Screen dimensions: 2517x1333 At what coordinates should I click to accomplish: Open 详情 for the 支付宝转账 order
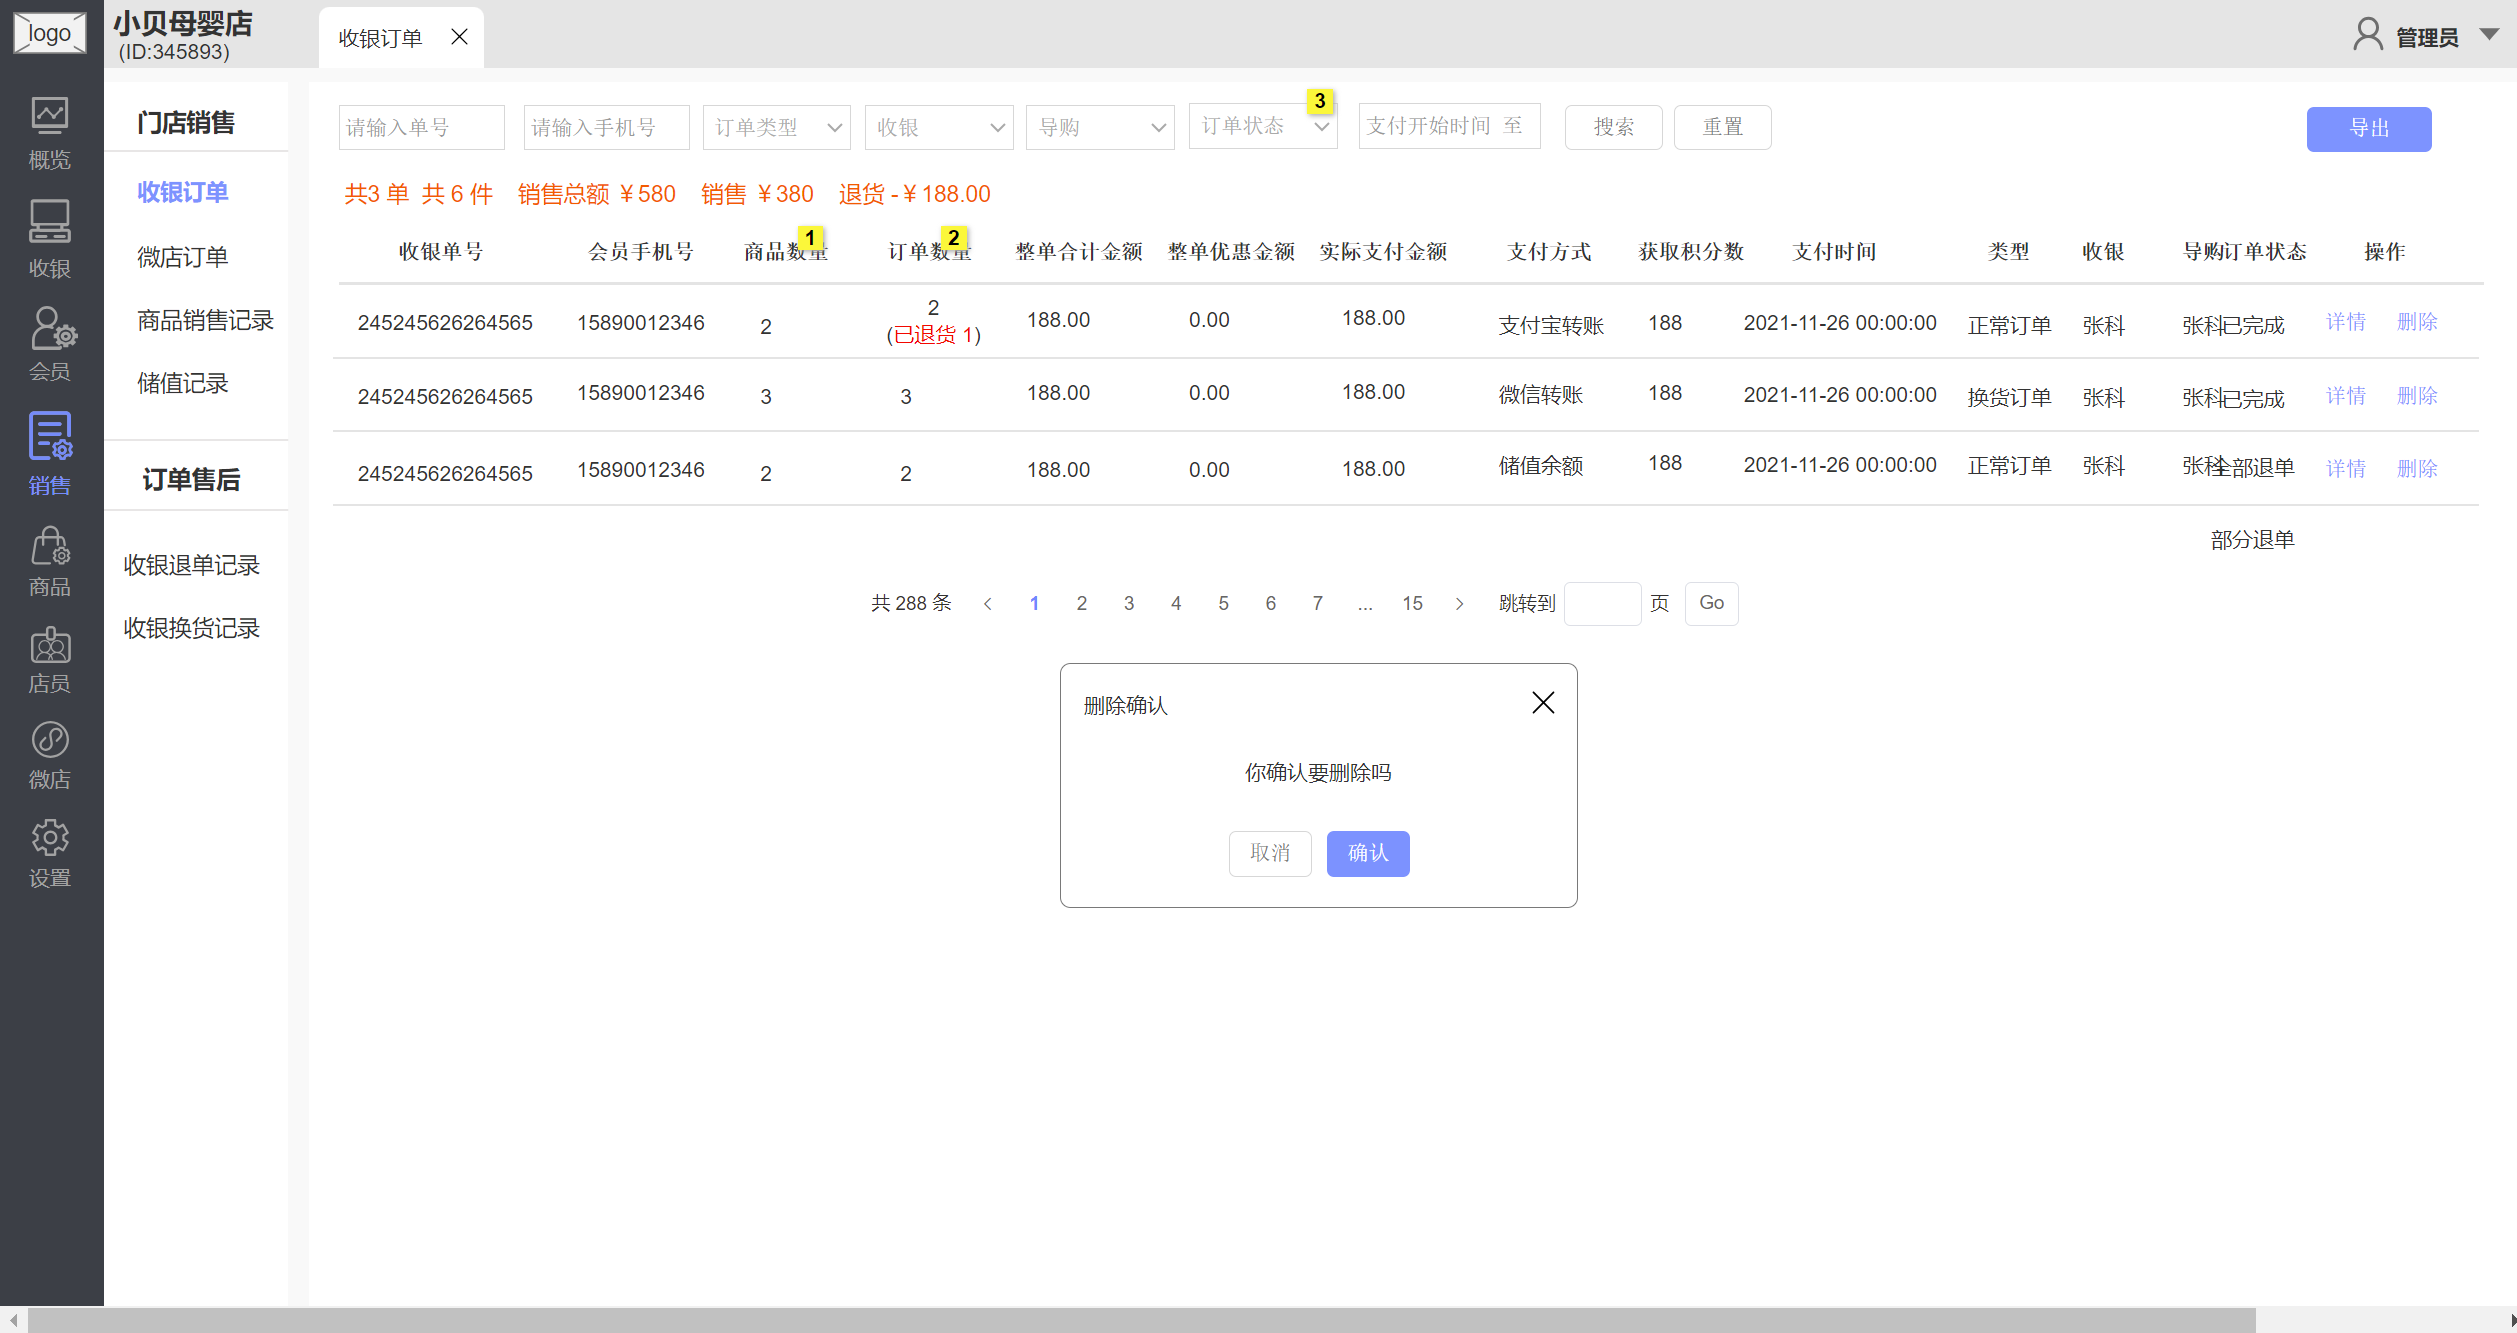pyautogui.click(x=2346, y=322)
